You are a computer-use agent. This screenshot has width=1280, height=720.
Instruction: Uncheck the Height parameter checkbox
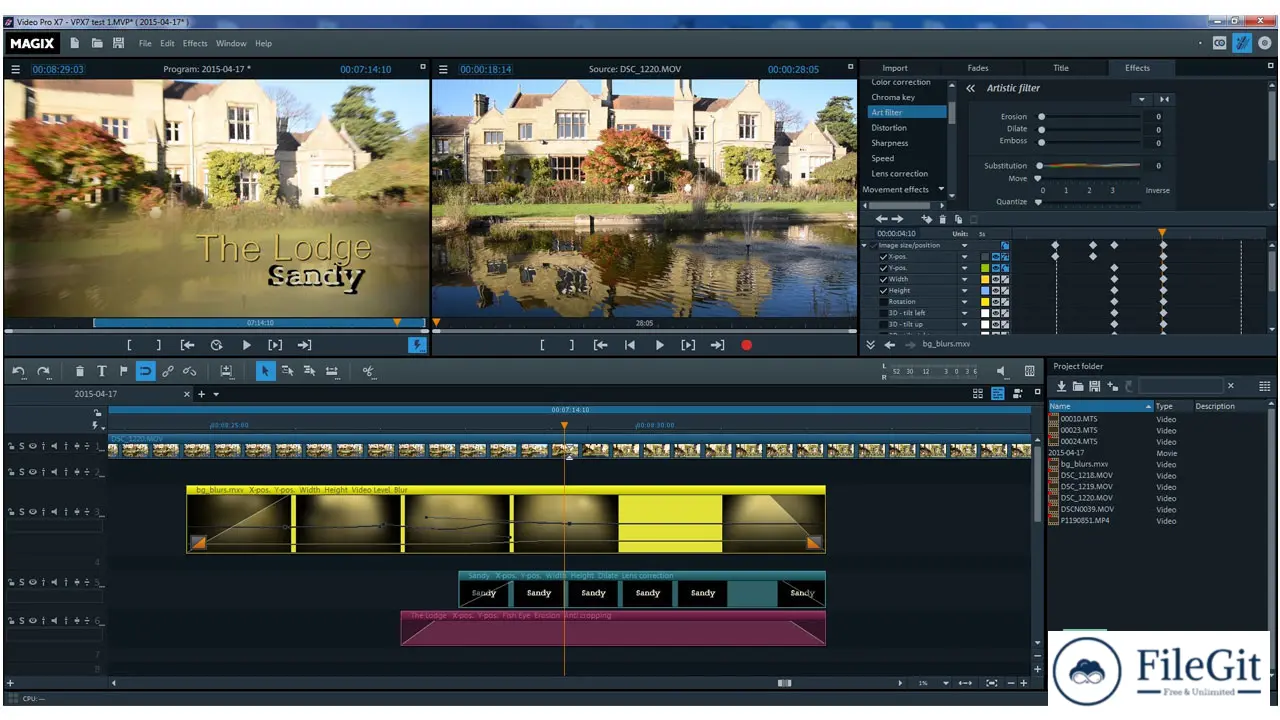coord(883,290)
